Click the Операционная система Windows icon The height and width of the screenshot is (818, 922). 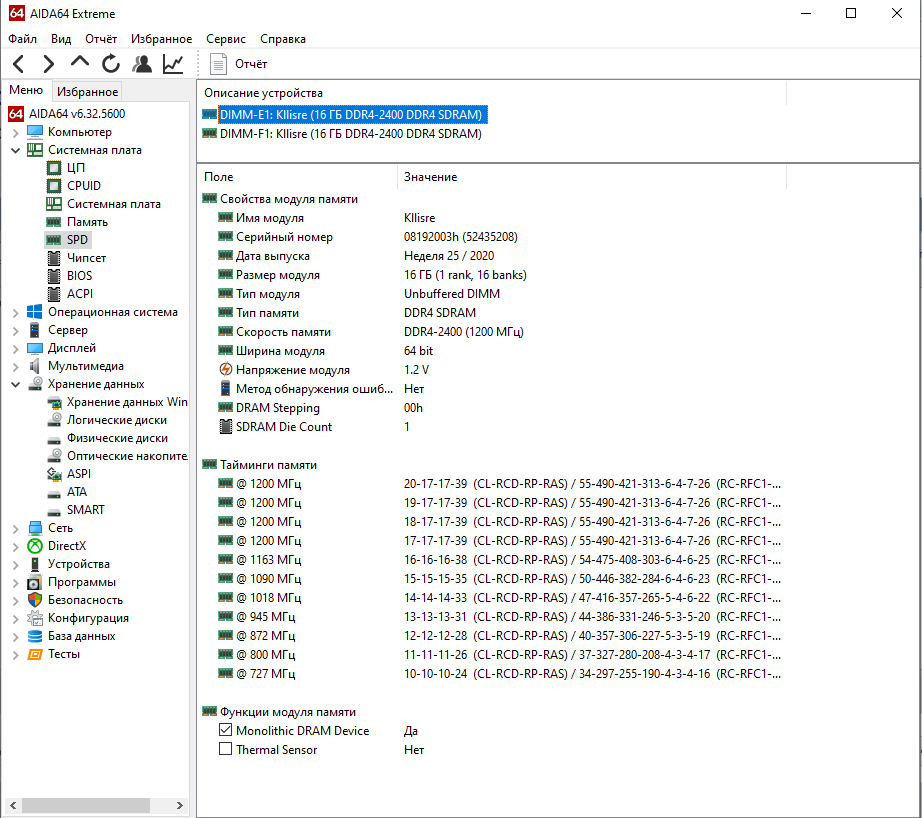(35, 312)
